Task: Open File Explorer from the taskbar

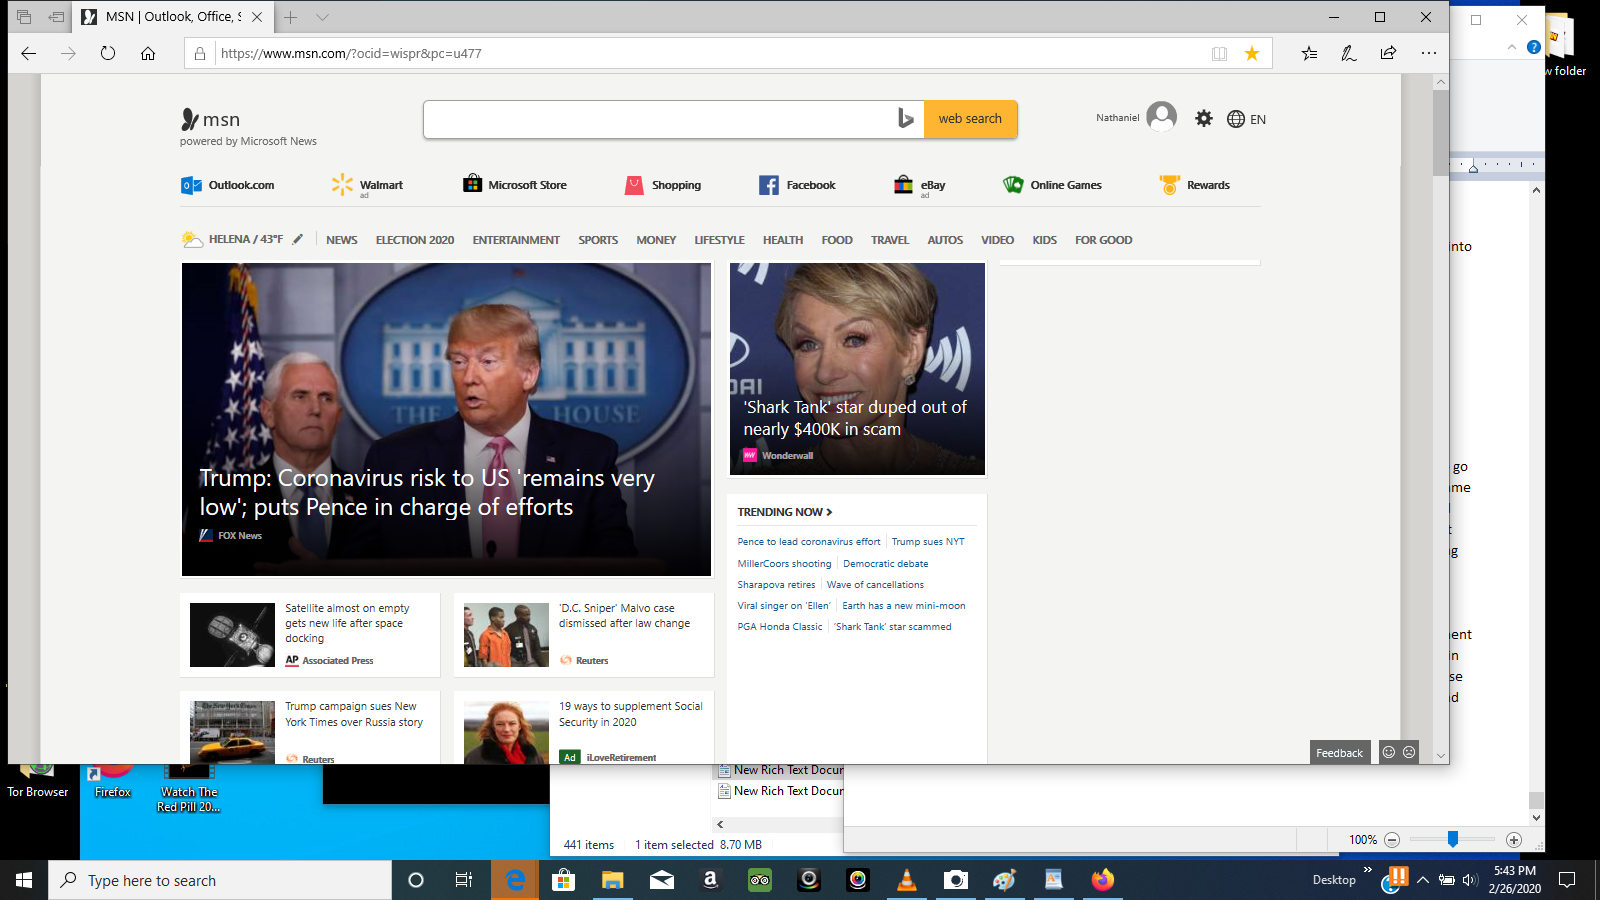Action: (x=612, y=880)
